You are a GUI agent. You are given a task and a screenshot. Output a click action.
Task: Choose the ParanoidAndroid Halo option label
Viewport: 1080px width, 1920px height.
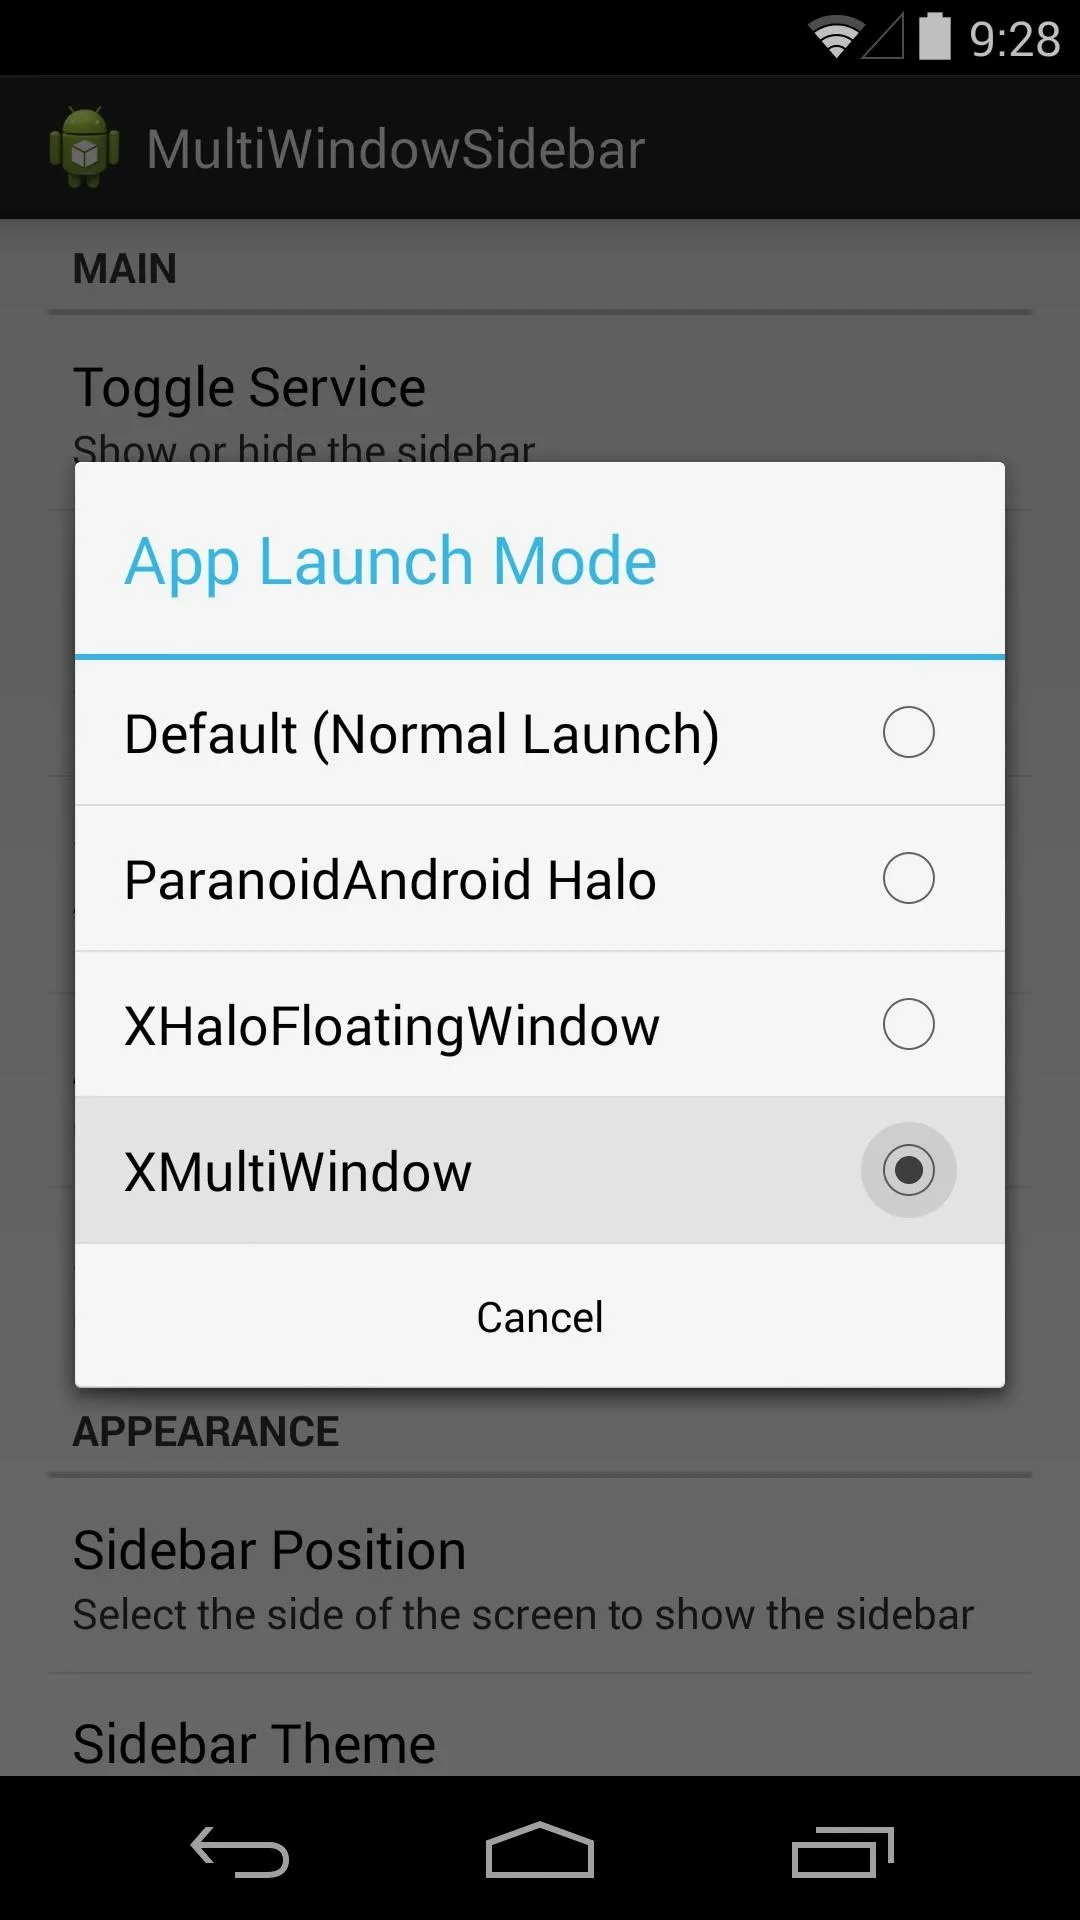click(x=390, y=880)
